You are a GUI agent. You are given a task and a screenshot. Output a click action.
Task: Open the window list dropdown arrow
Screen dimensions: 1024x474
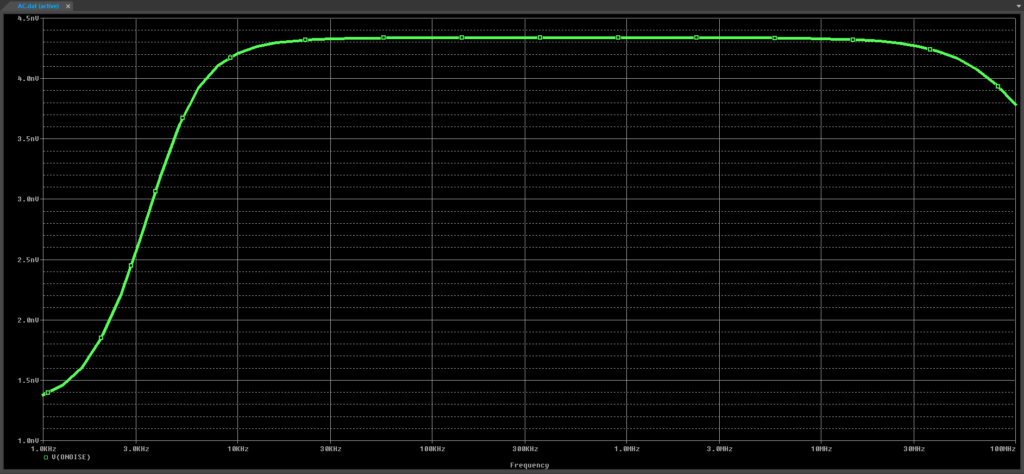(1018, 5)
